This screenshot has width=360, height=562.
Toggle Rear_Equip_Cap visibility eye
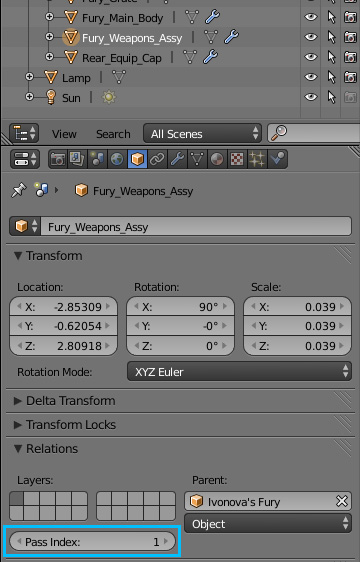[x=311, y=57]
